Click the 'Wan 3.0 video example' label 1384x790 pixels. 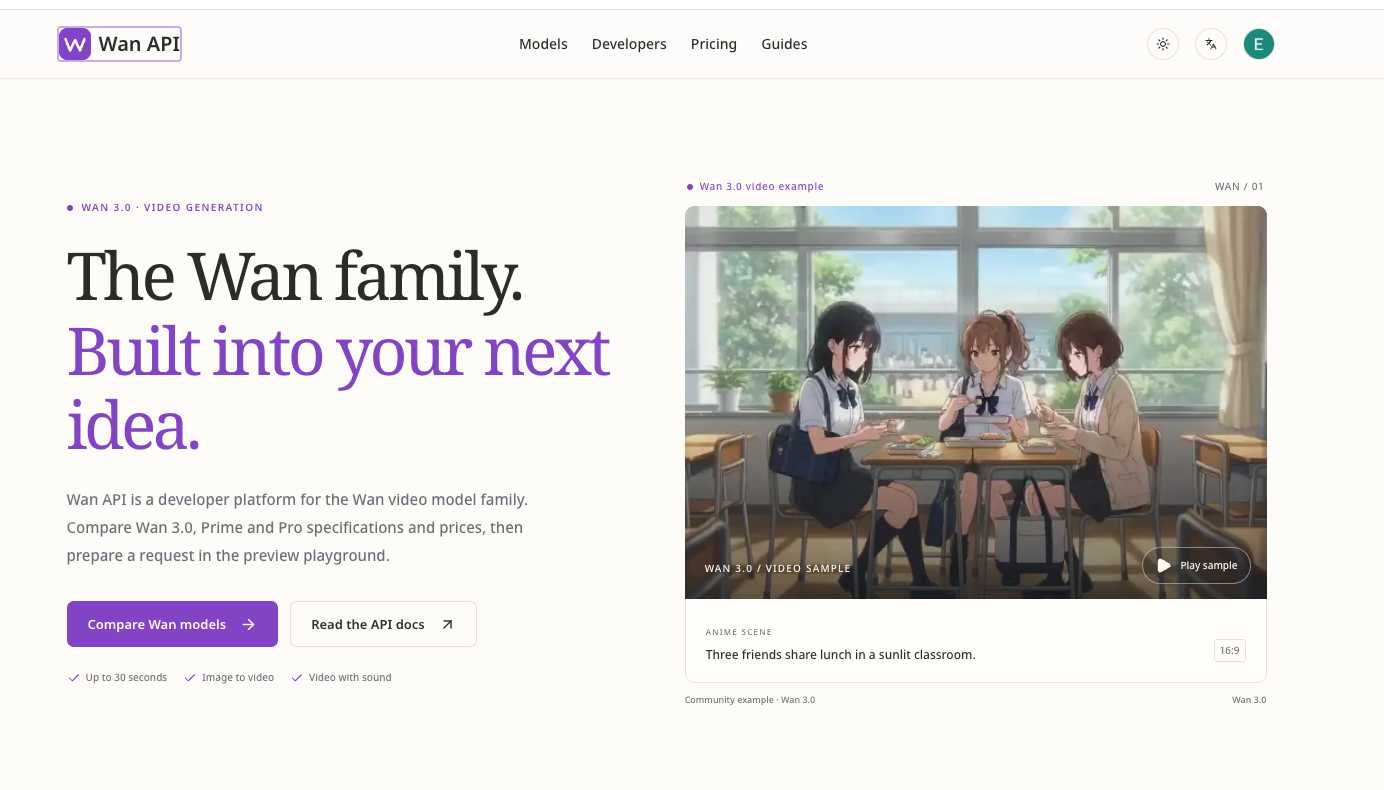[762, 187]
